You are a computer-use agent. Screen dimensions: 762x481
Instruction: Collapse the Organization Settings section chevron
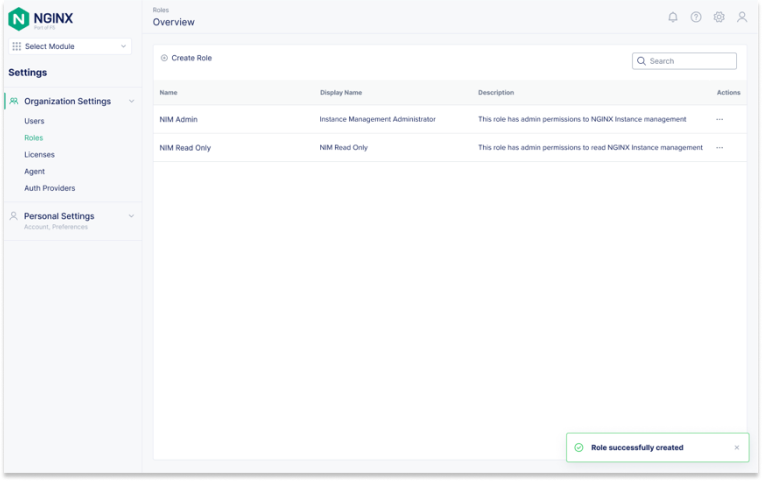(x=131, y=101)
